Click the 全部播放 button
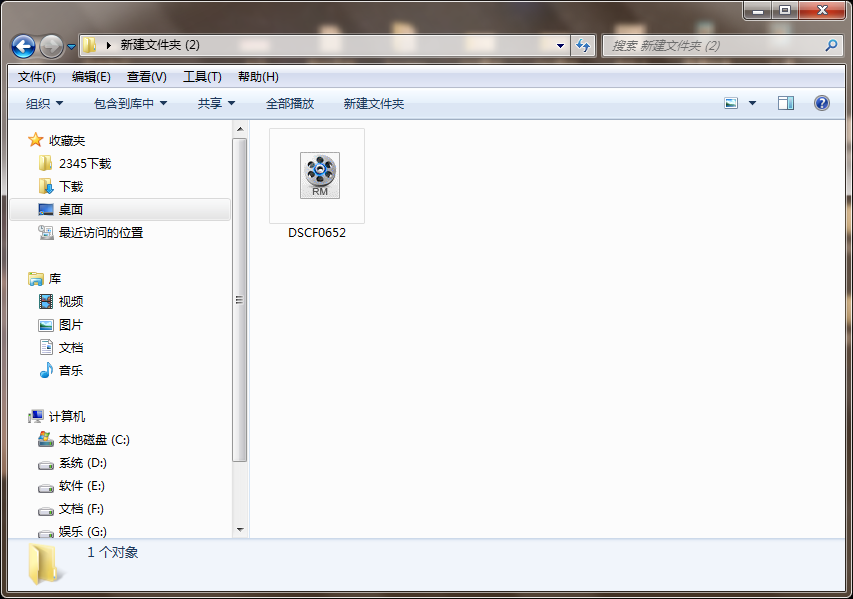The image size is (853, 599). 290,103
